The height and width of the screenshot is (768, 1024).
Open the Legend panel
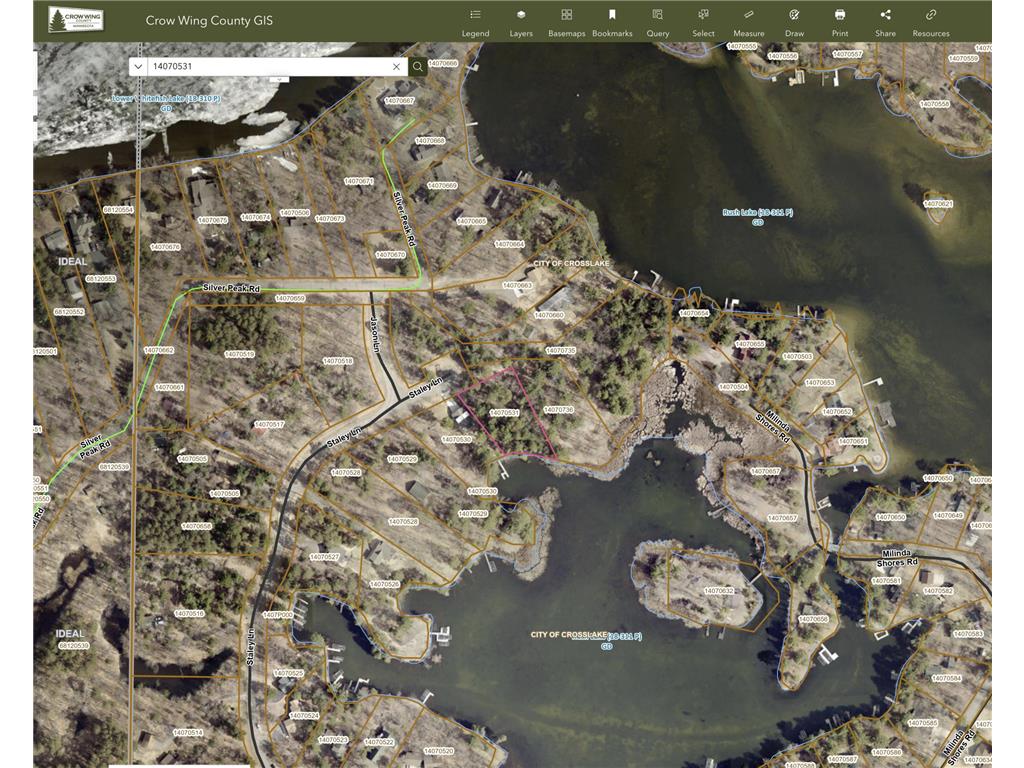[x=475, y=22]
